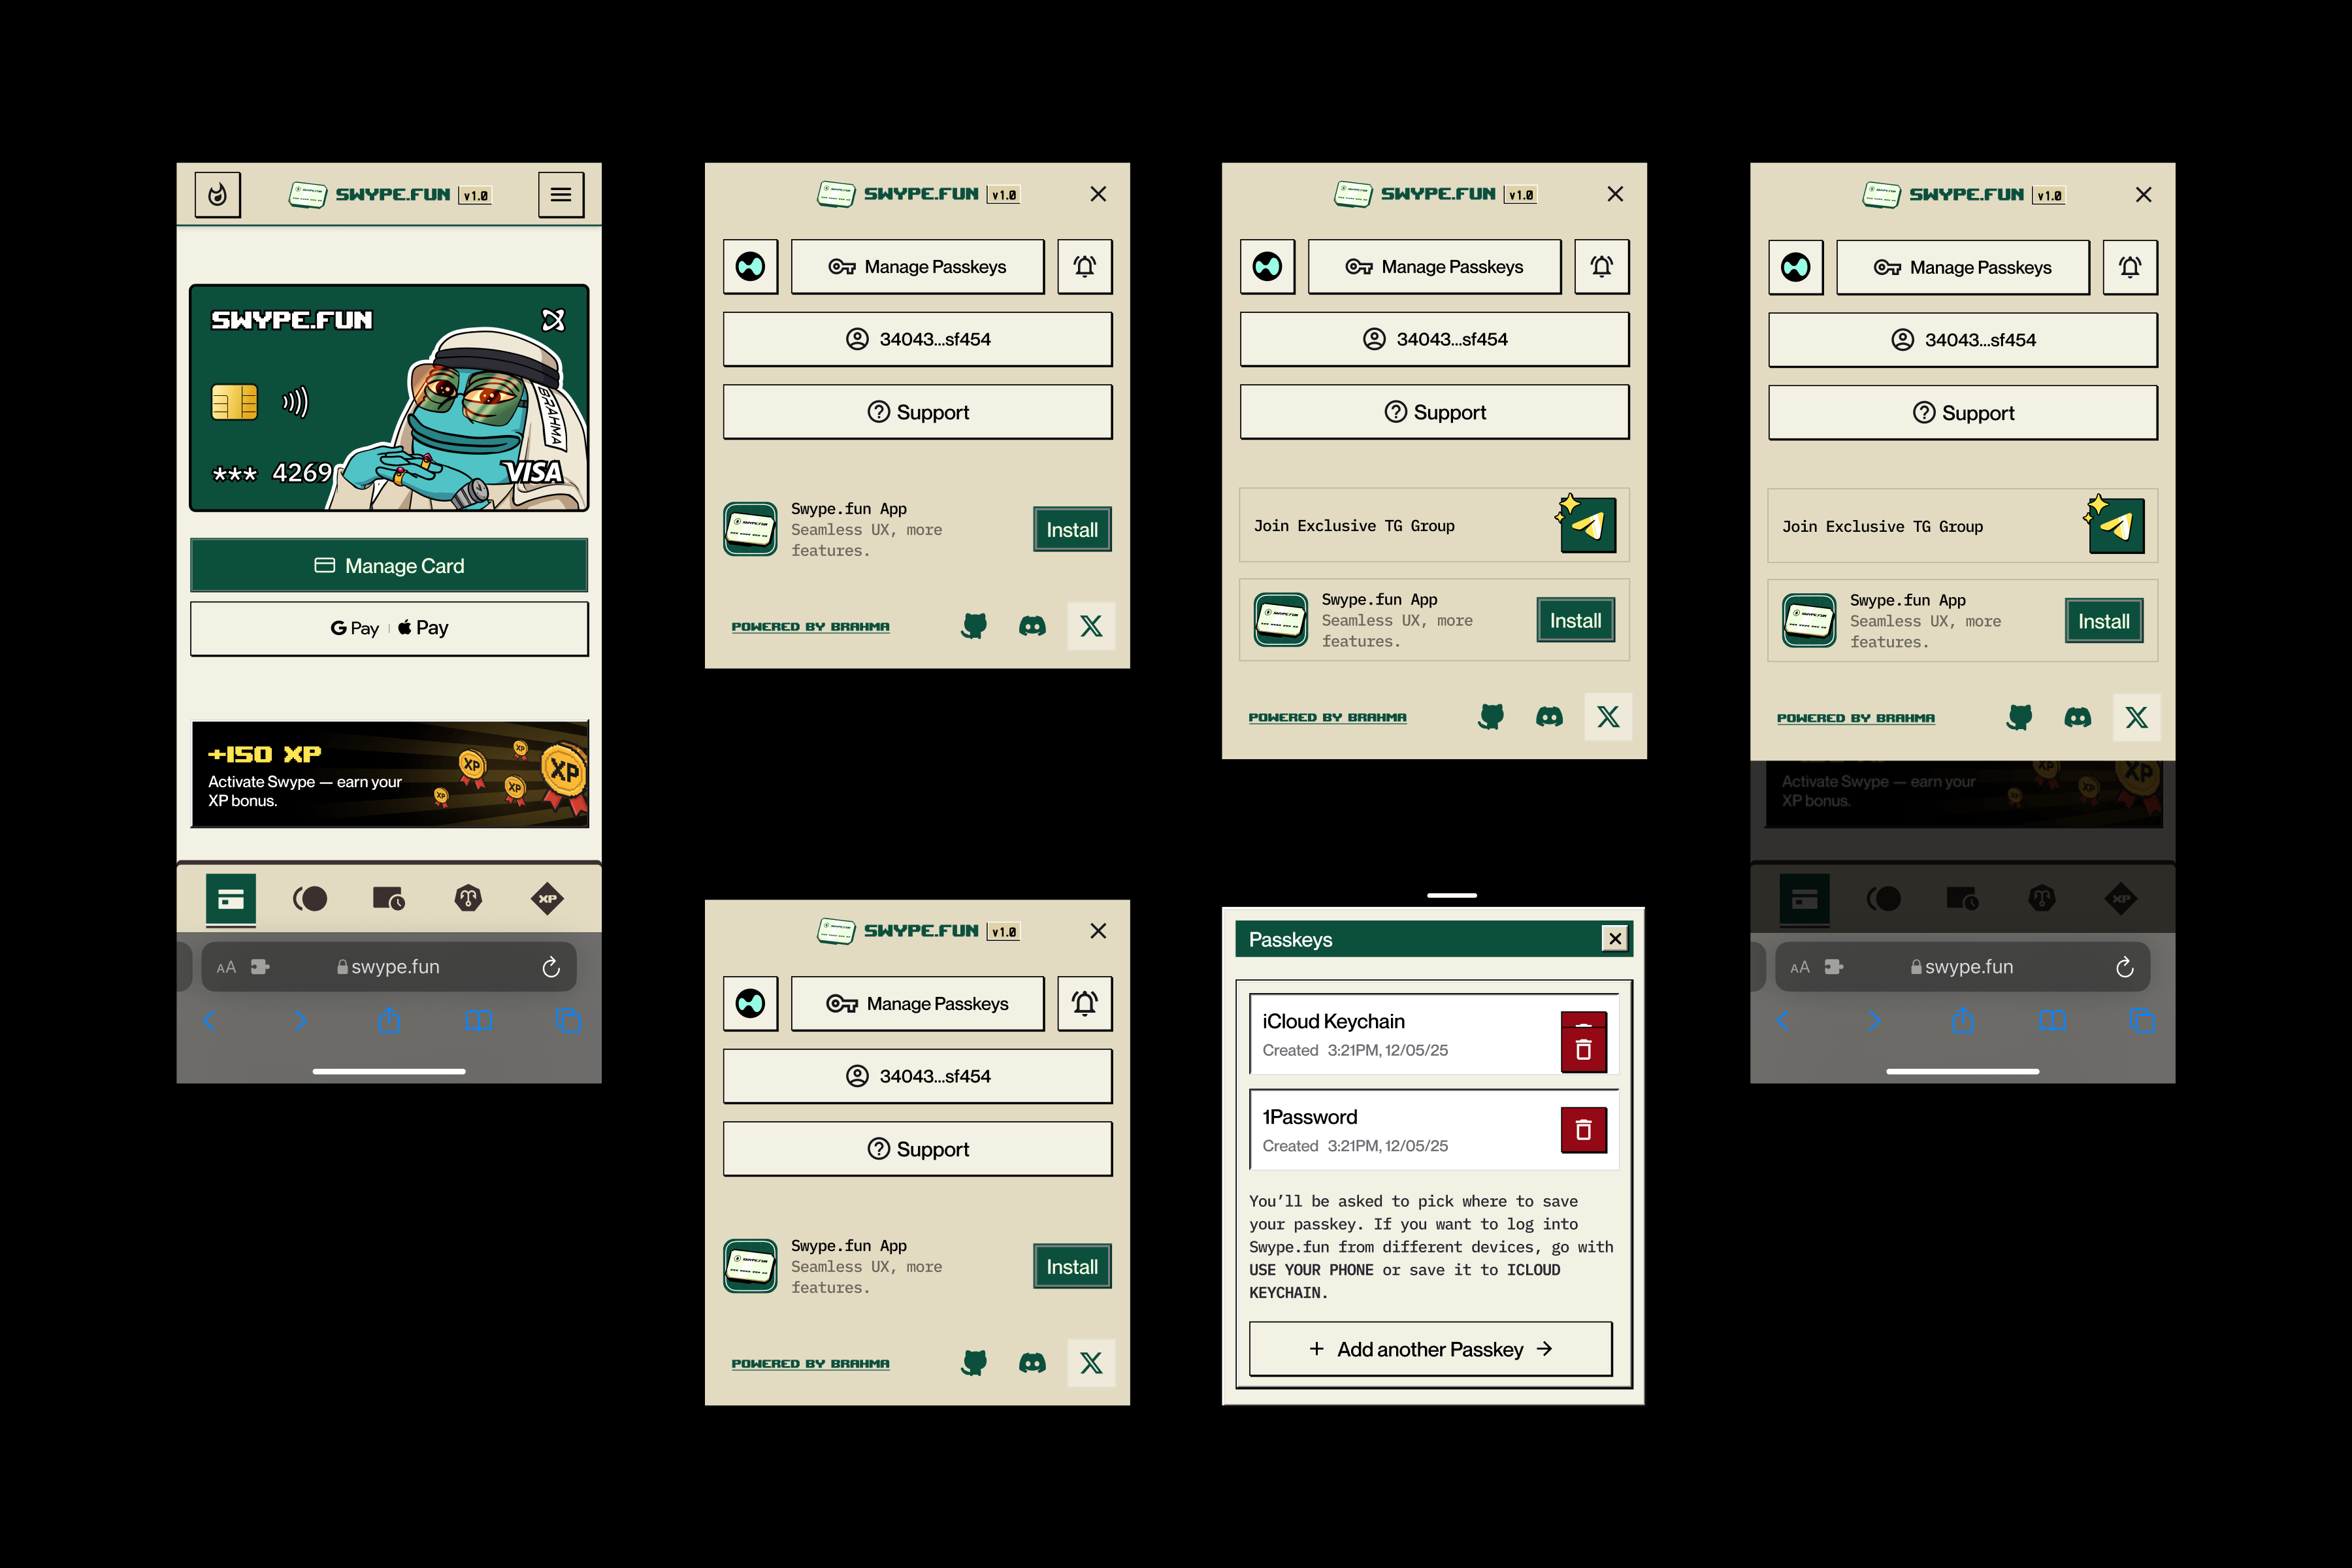This screenshot has height=1568, width=2352.
Task: Open Bookmarks from the home screen's Safari toolbar
Action: click(x=478, y=1021)
